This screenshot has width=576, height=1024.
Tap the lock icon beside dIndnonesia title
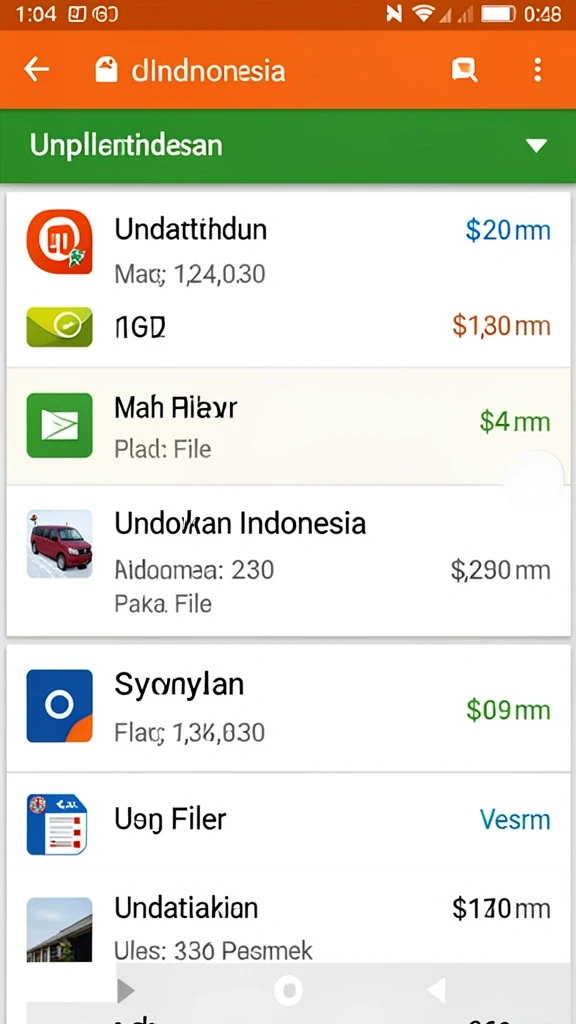pyautogui.click(x=106, y=69)
